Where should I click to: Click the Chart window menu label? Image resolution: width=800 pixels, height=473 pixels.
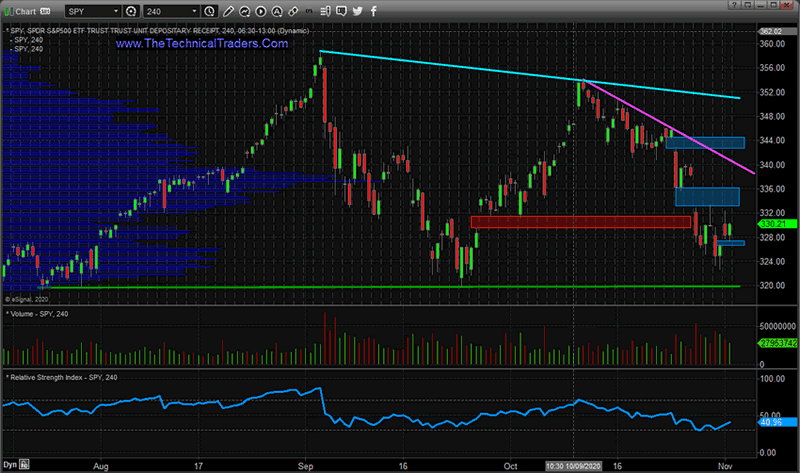[x=26, y=11]
